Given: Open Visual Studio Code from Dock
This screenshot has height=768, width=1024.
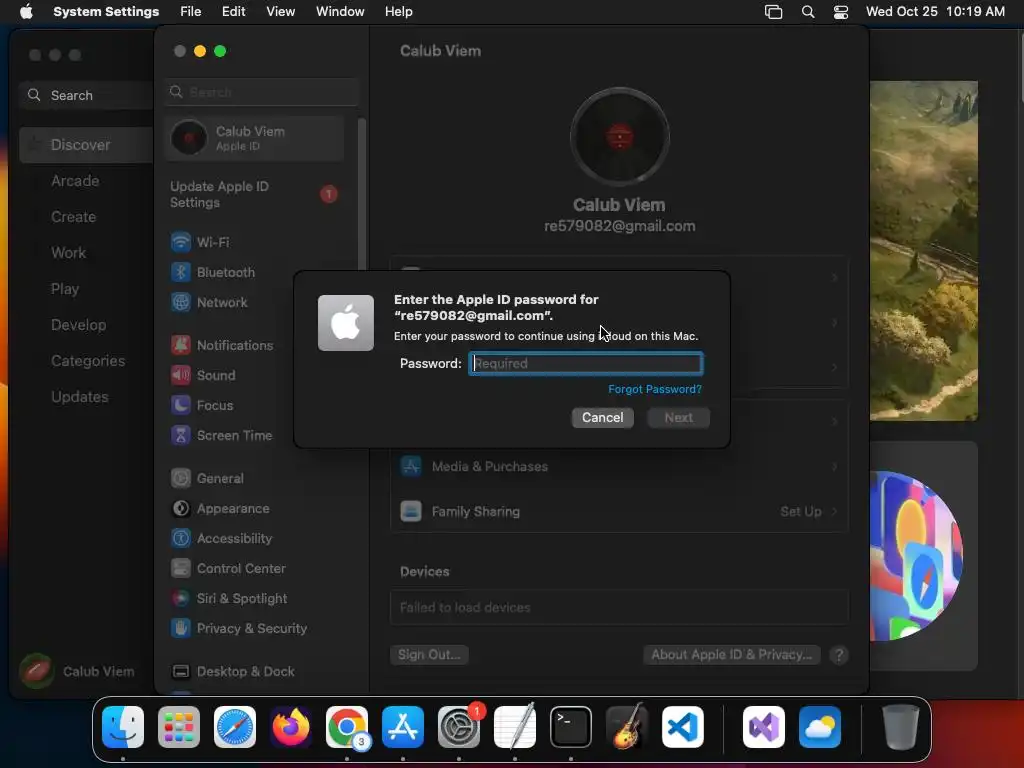Looking at the screenshot, I should point(683,727).
